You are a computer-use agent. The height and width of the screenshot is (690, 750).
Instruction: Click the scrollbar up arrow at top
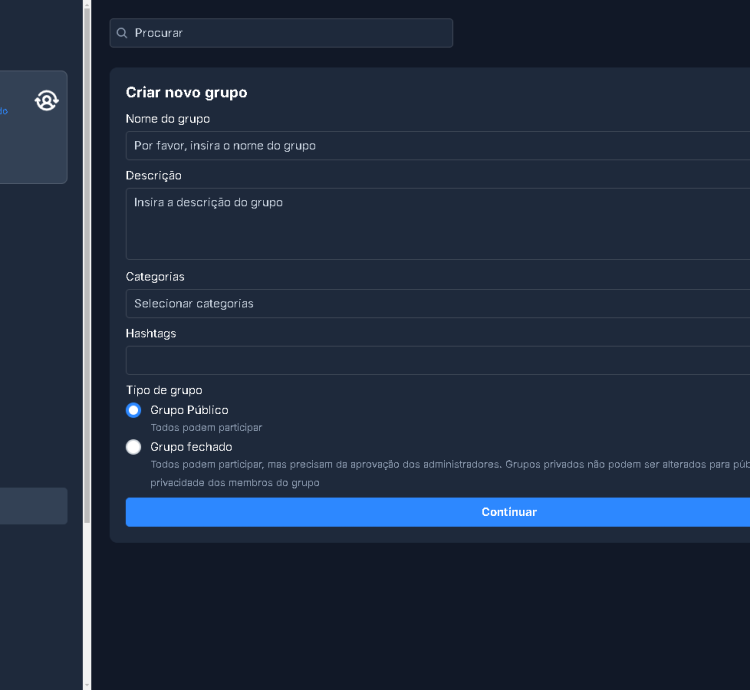pyautogui.click(x=87, y=5)
